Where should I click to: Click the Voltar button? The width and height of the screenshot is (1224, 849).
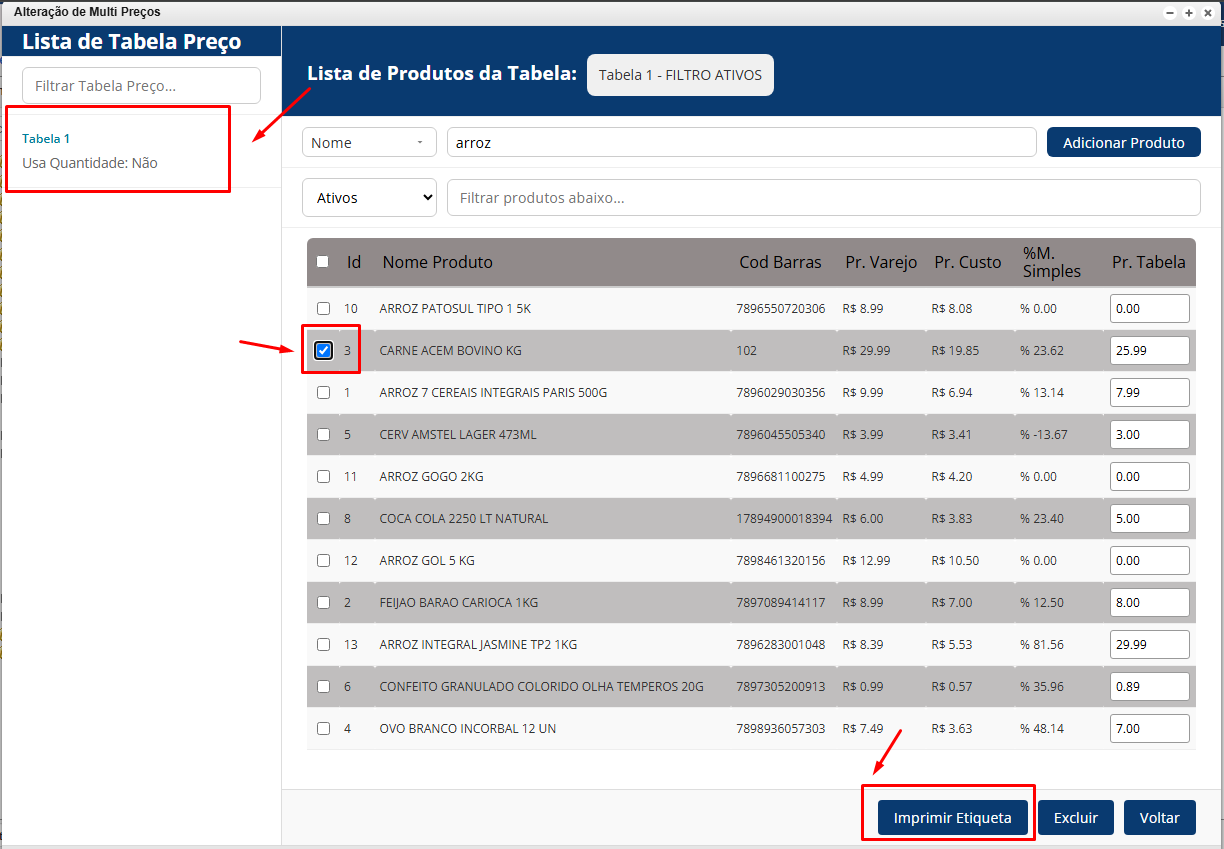1159,817
